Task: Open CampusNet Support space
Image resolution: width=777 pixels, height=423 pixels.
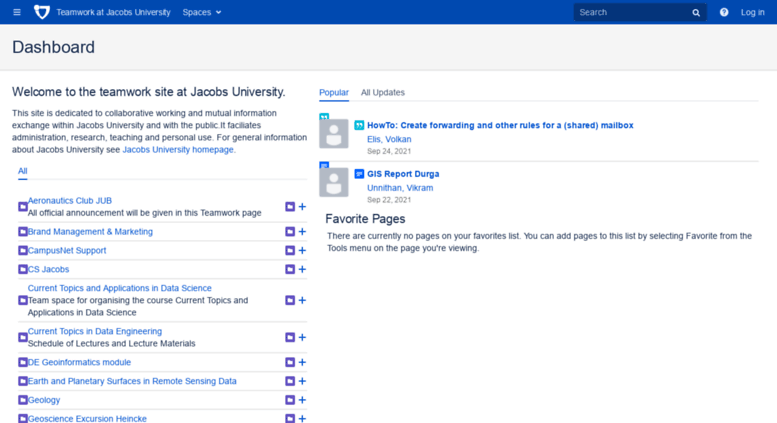Action: pyautogui.click(x=67, y=250)
